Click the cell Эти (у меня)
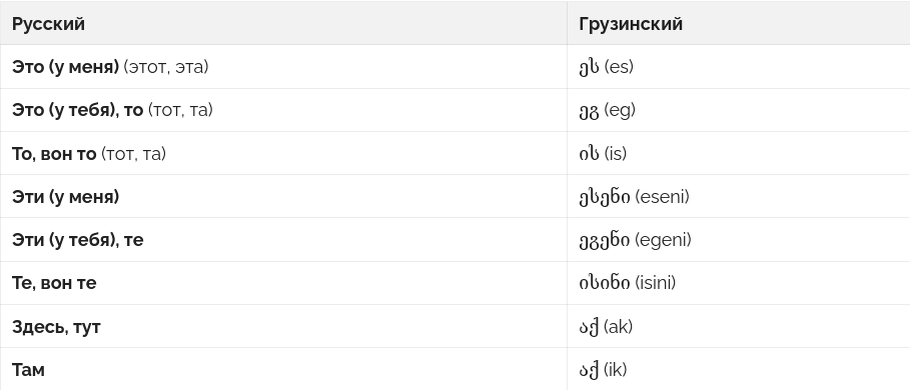Screen dimensions: 910x390 coord(284,197)
